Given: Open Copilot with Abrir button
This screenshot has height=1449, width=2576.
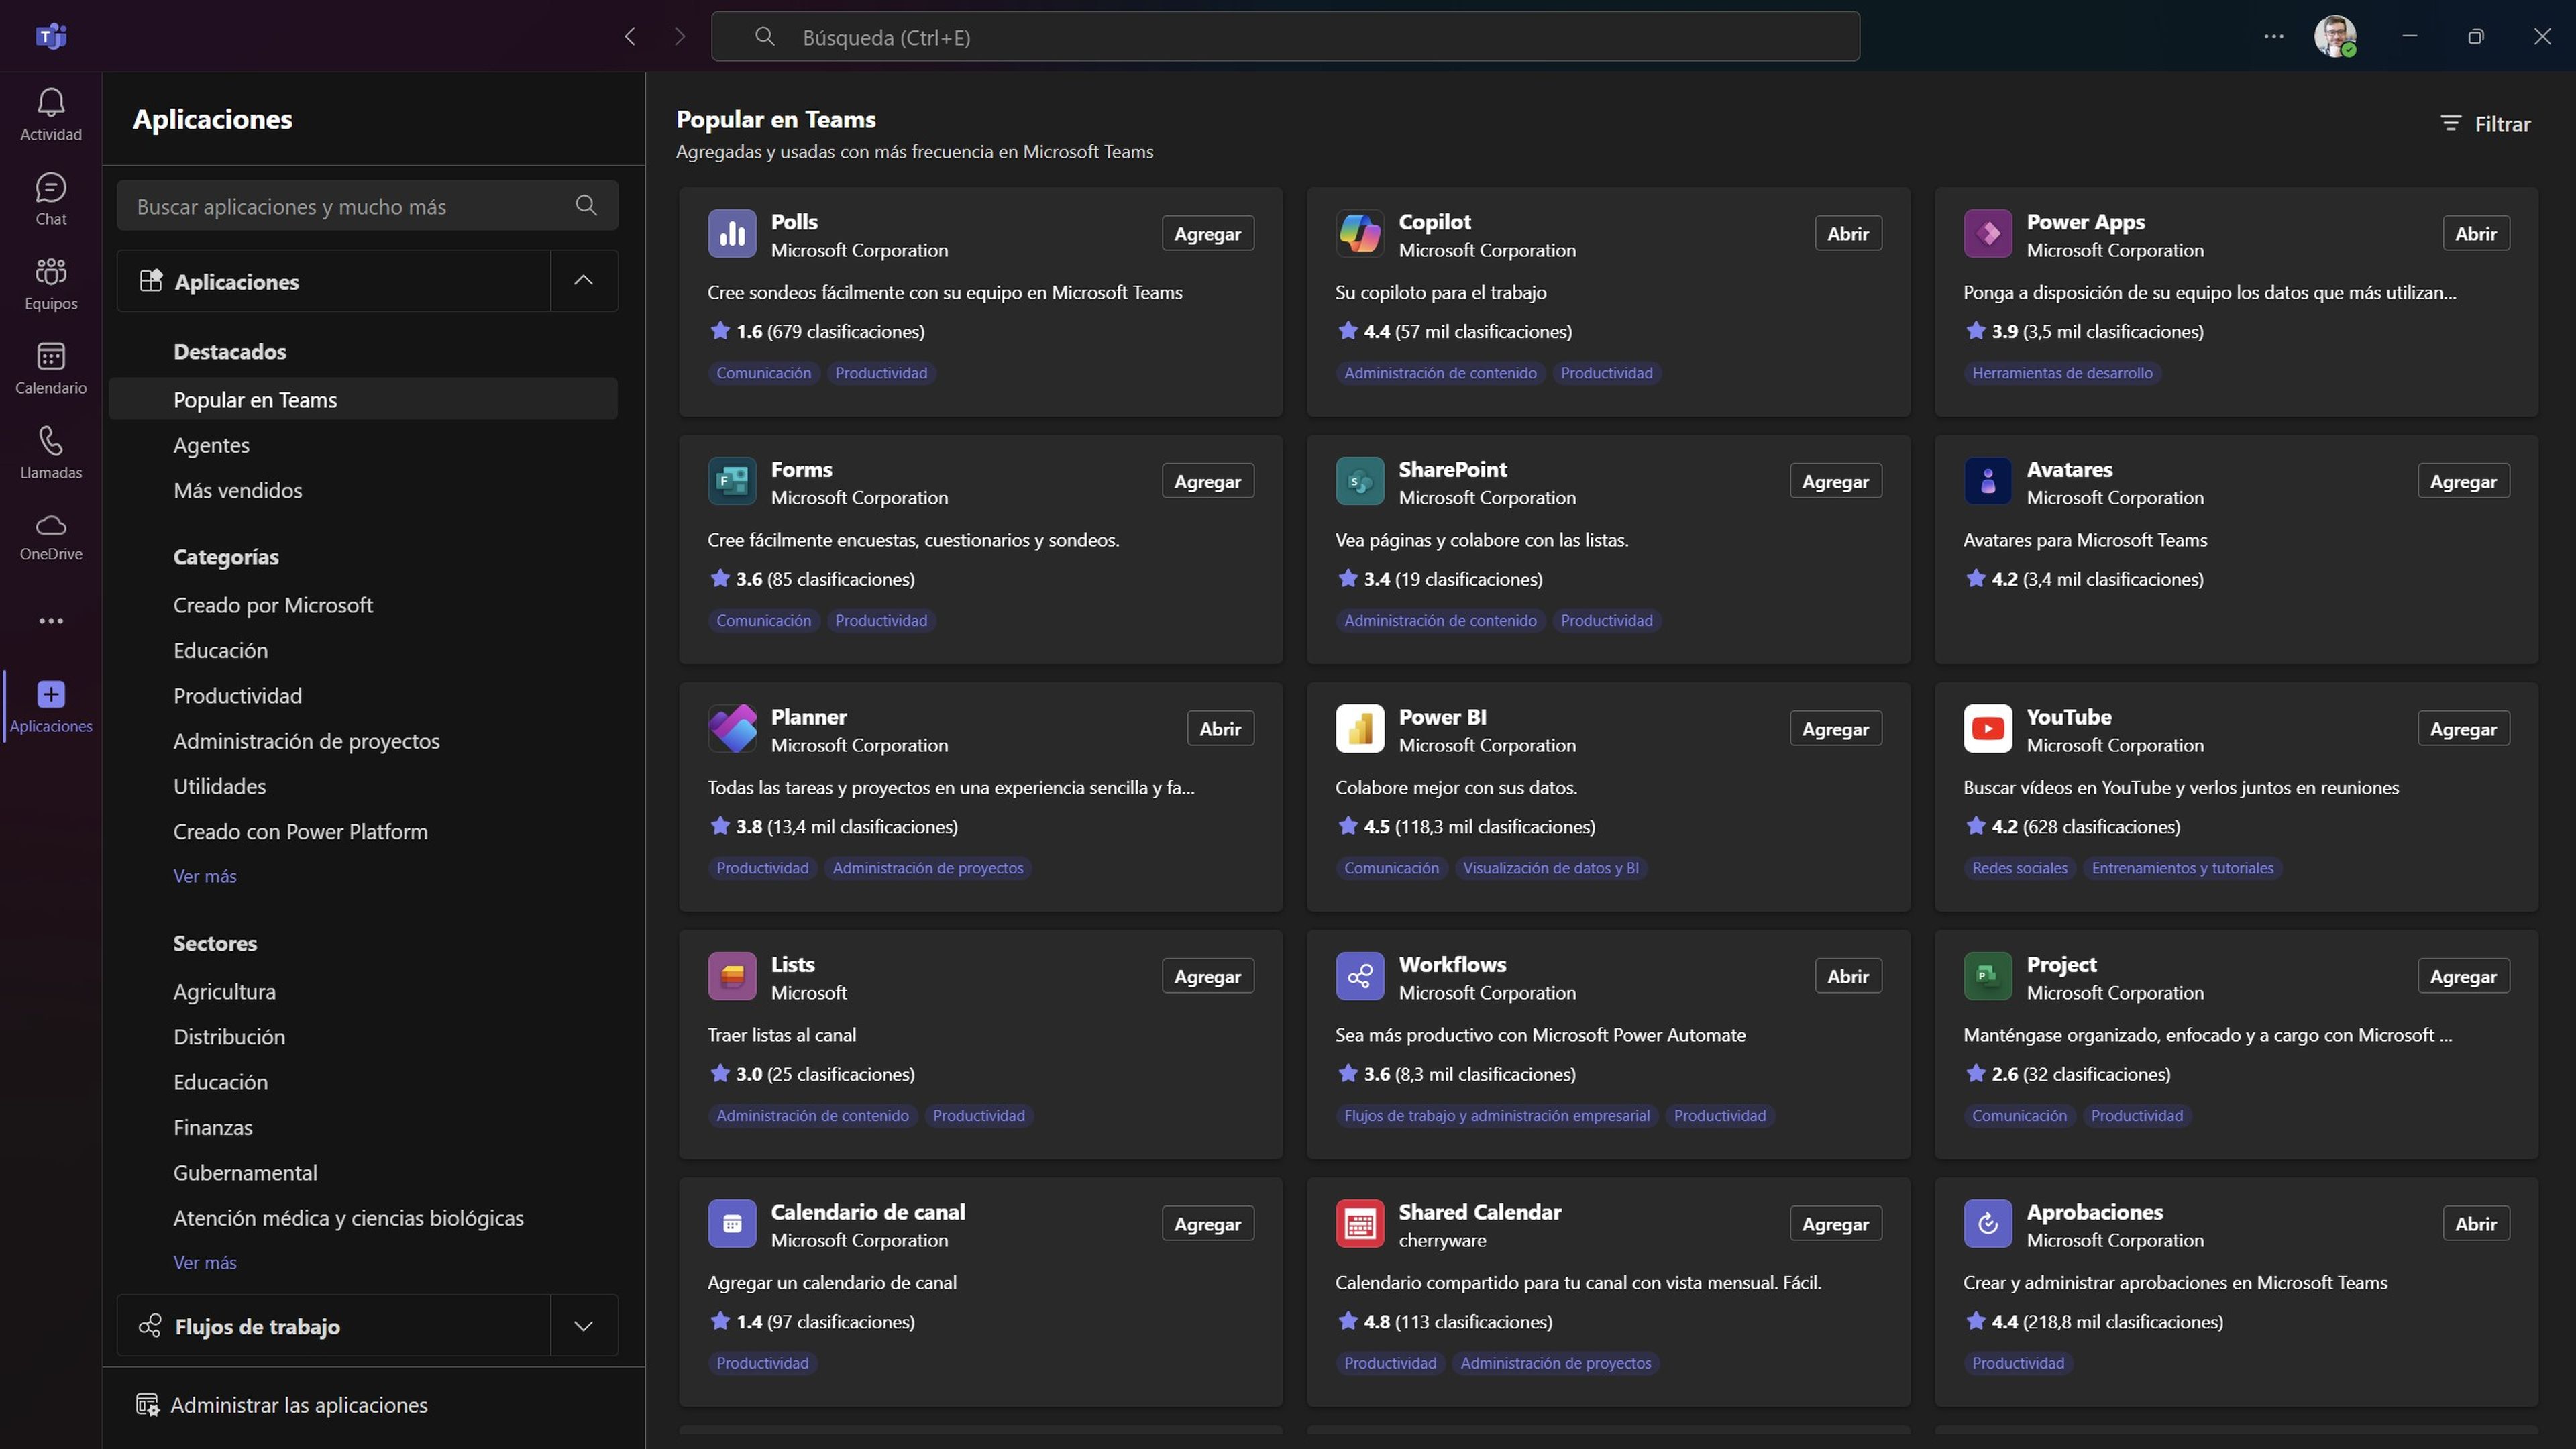Looking at the screenshot, I should point(1848,234).
